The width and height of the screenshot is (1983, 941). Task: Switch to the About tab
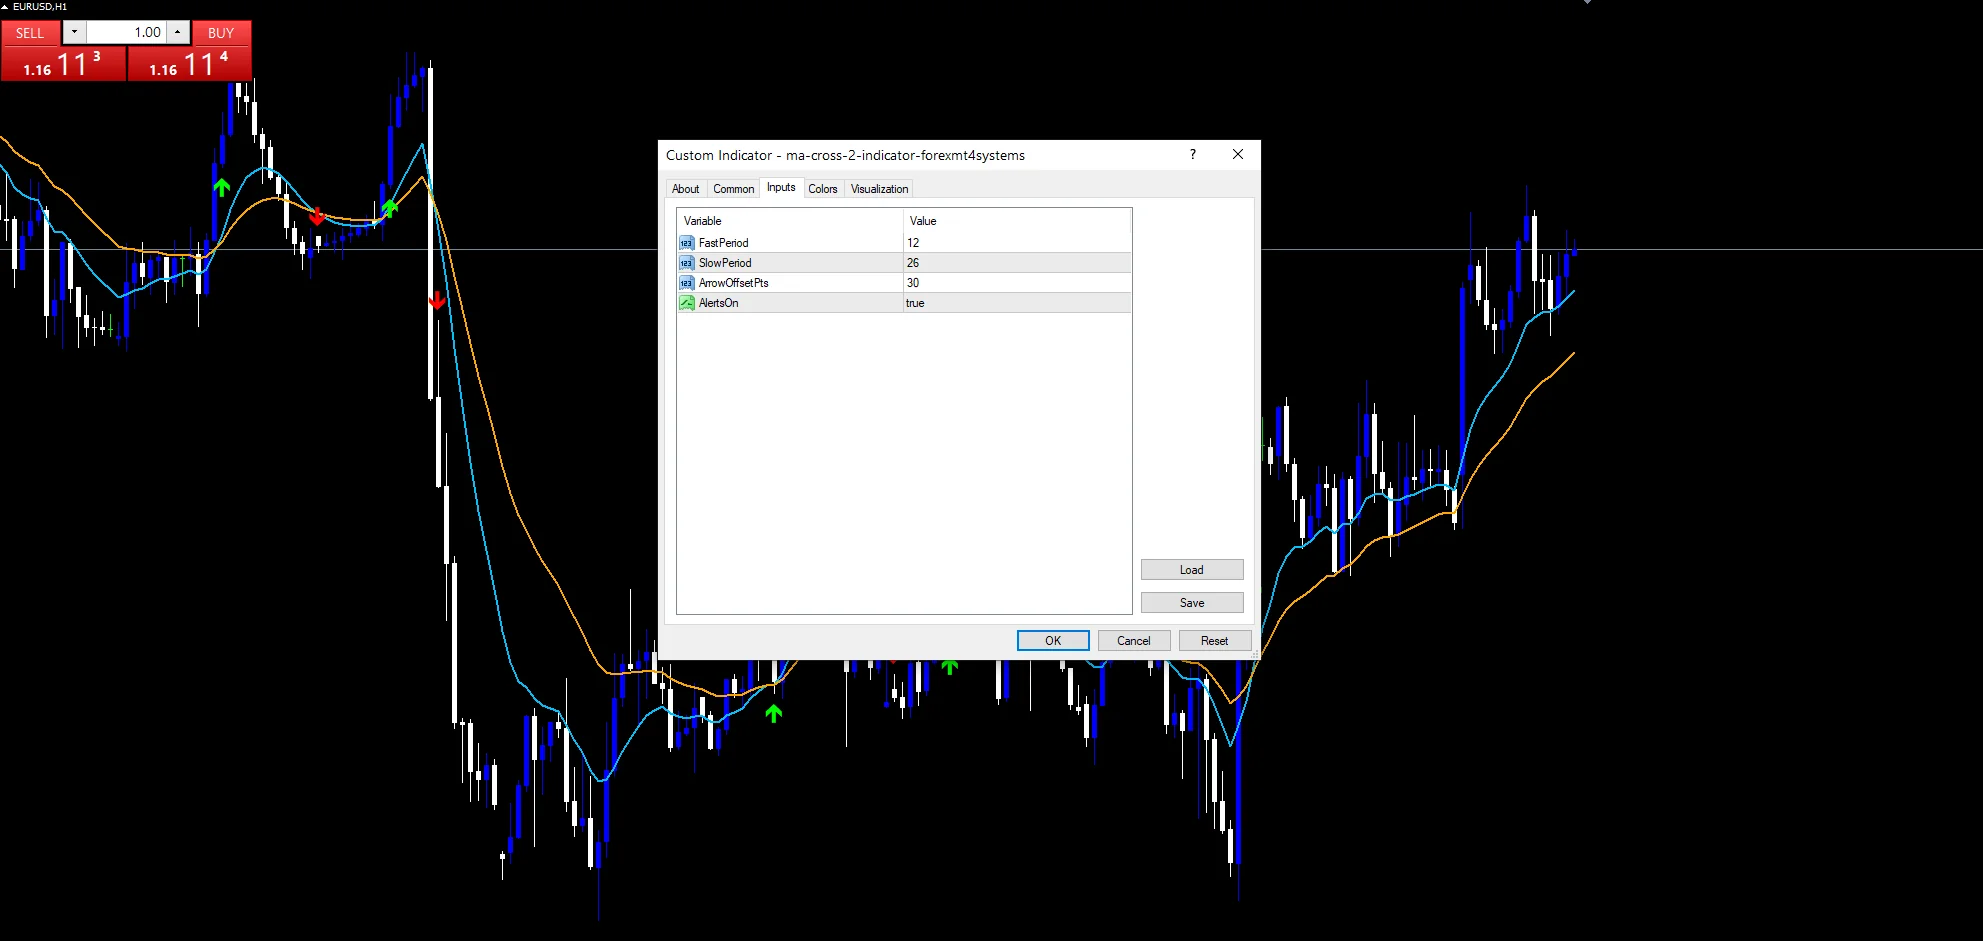(x=686, y=189)
